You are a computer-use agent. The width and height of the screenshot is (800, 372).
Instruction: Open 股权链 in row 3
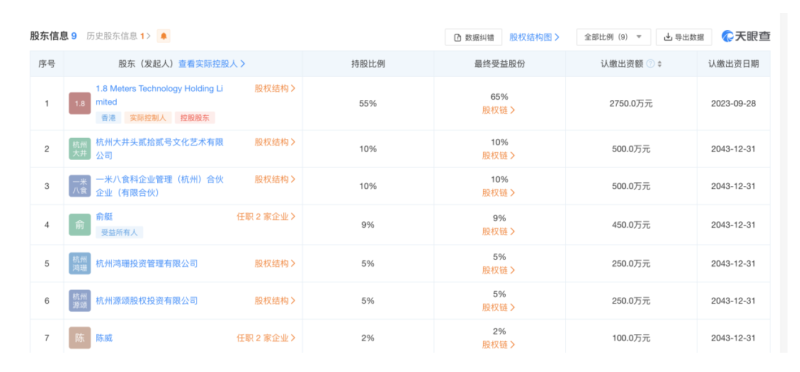tap(498, 193)
